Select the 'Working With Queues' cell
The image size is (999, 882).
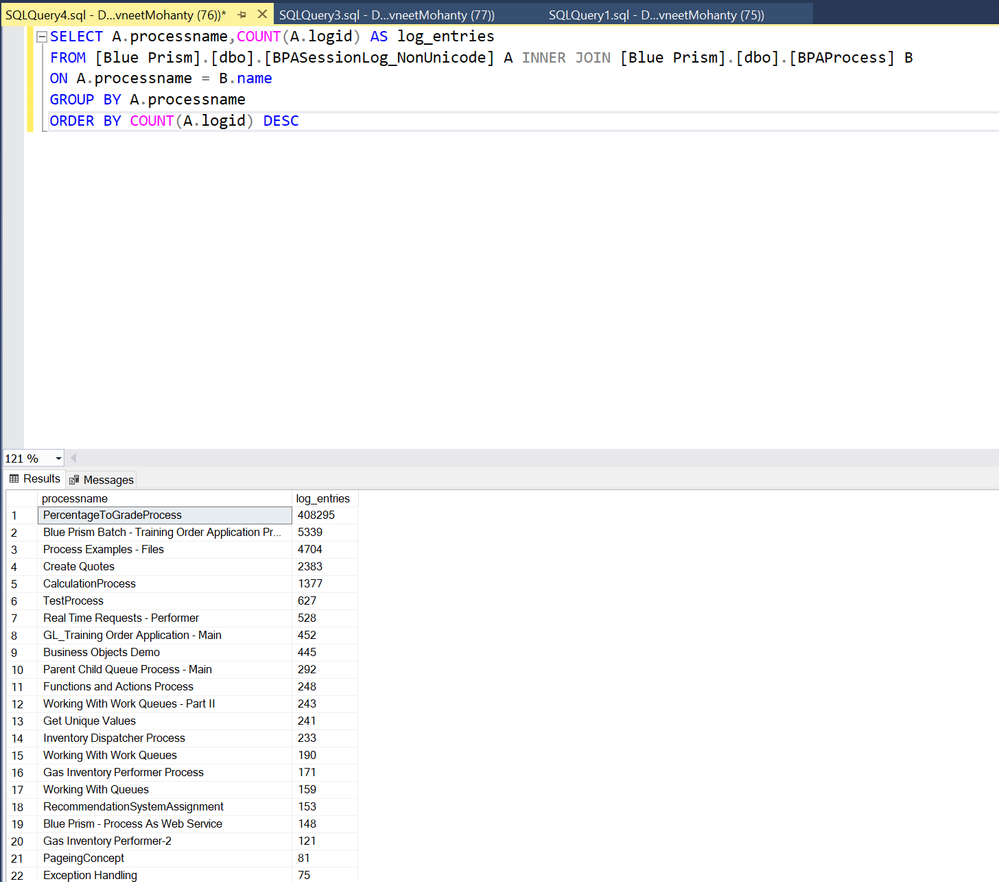[x=165, y=790]
